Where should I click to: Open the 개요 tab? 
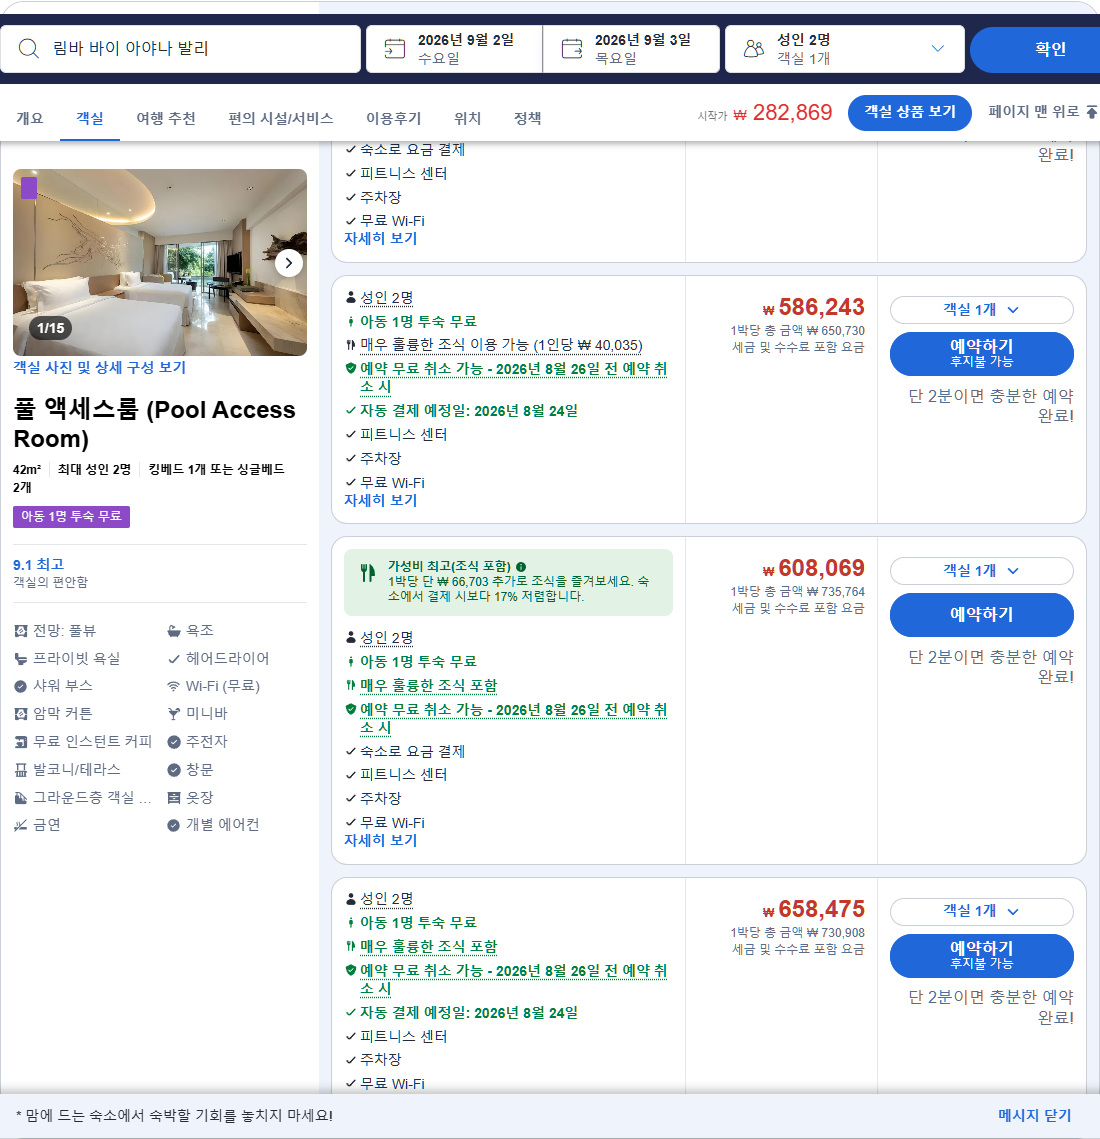click(30, 118)
